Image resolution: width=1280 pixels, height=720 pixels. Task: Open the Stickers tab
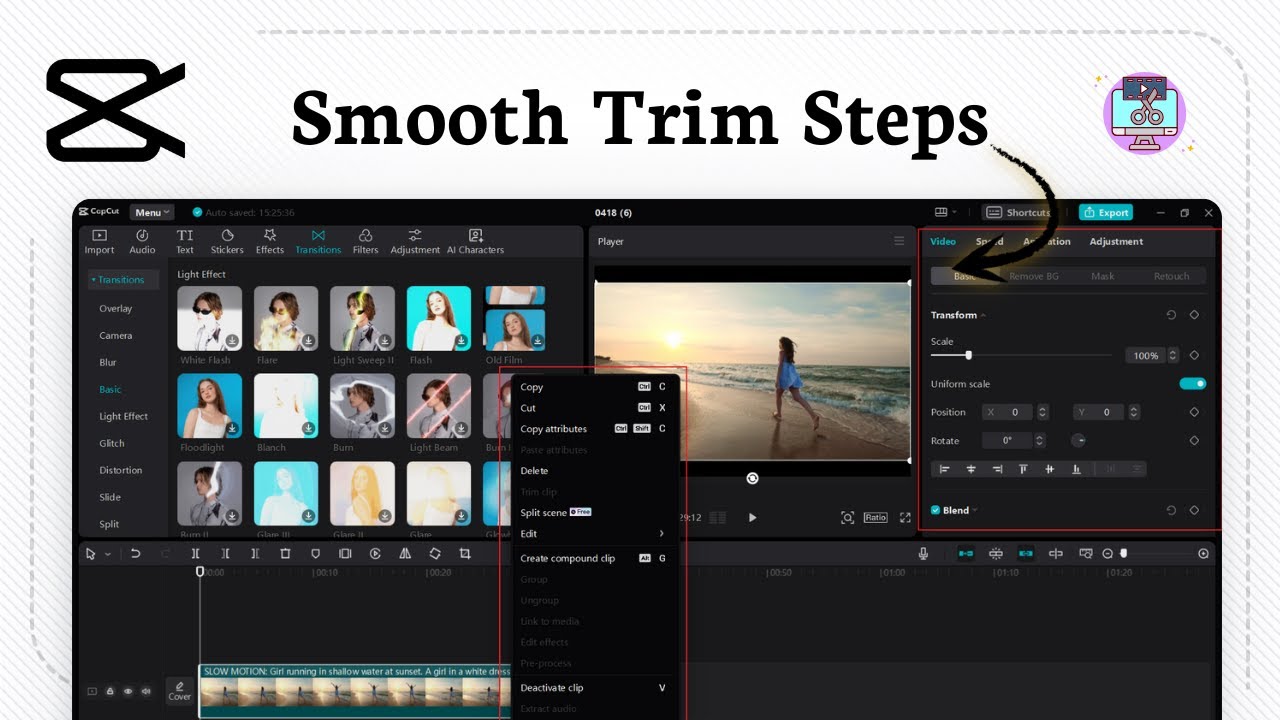coord(227,242)
